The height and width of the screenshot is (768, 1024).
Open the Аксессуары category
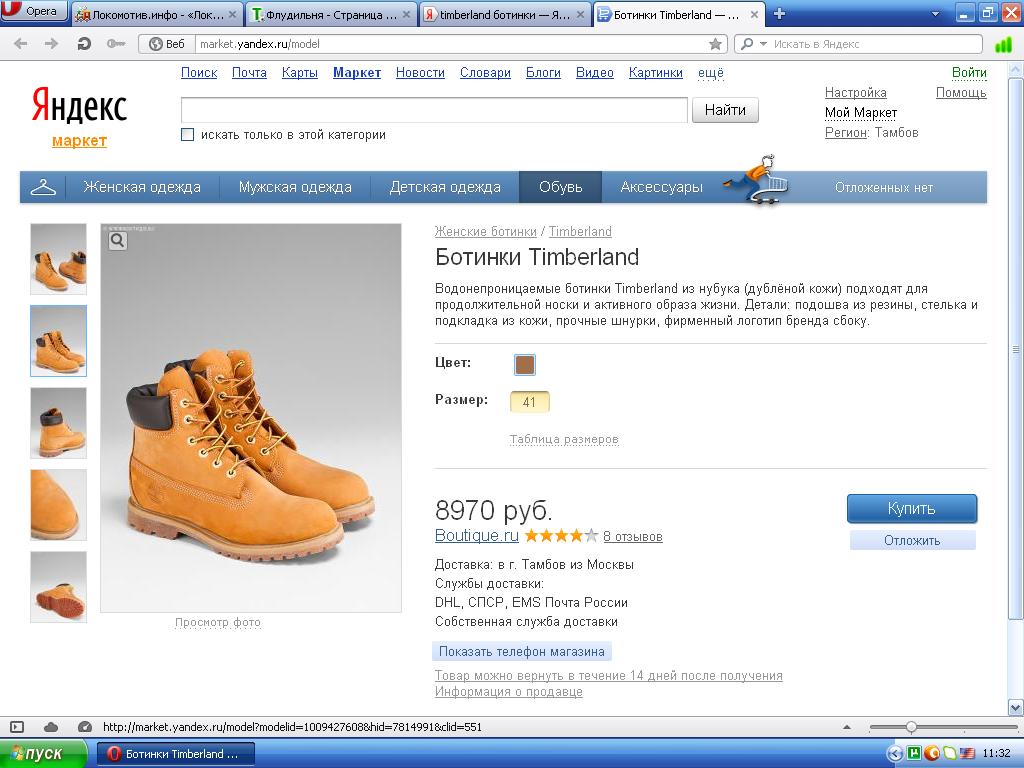(x=662, y=187)
